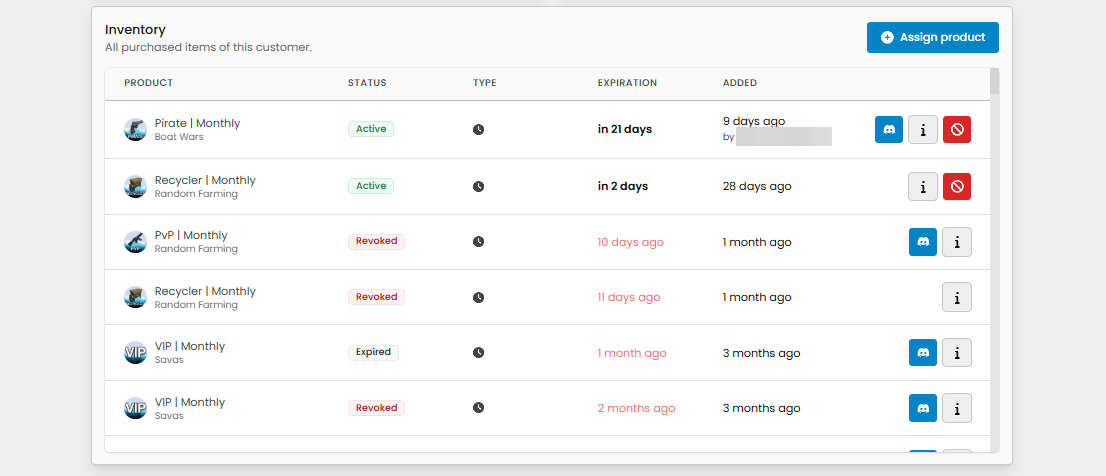Show info for Pirate Monthly product
The height and width of the screenshot is (476, 1106).
922,130
